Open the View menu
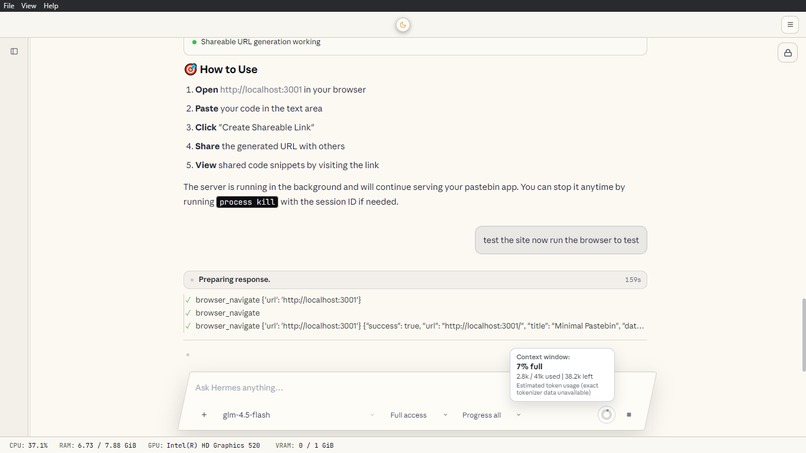 click(x=28, y=6)
